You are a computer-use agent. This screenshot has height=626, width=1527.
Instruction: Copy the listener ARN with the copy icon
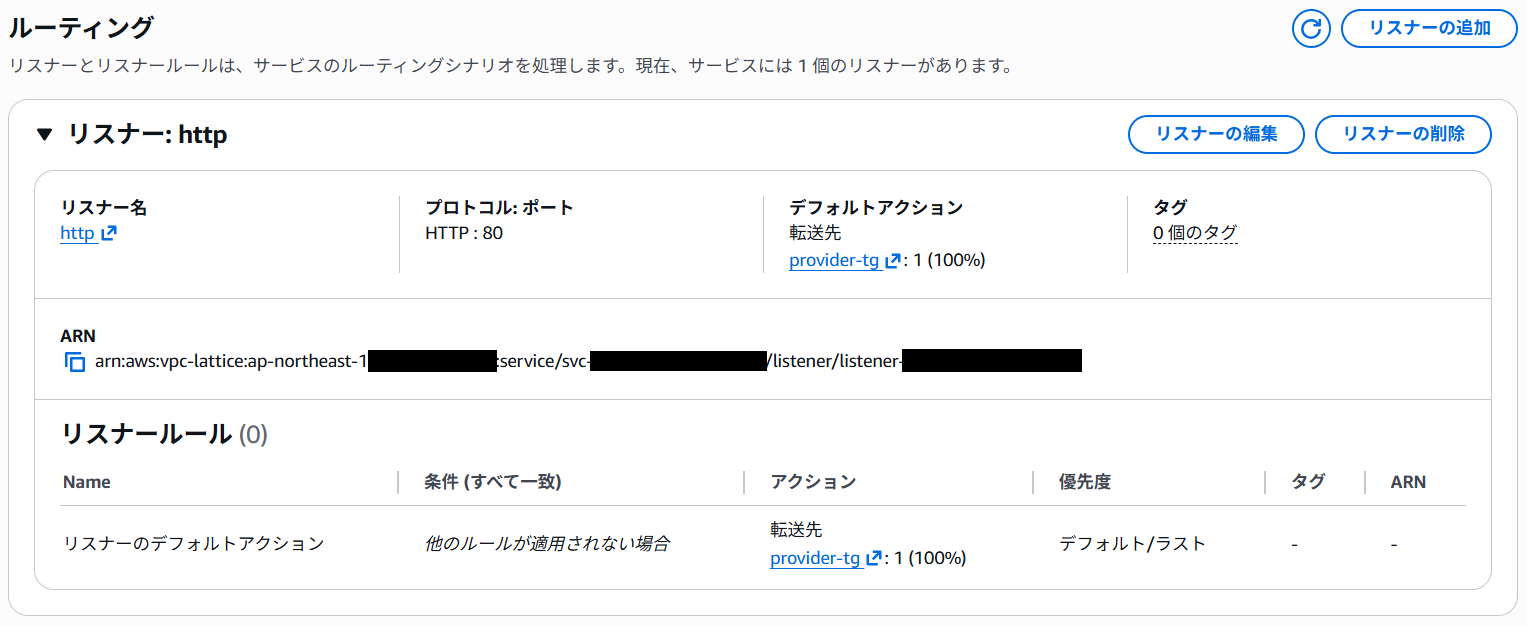click(x=75, y=362)
